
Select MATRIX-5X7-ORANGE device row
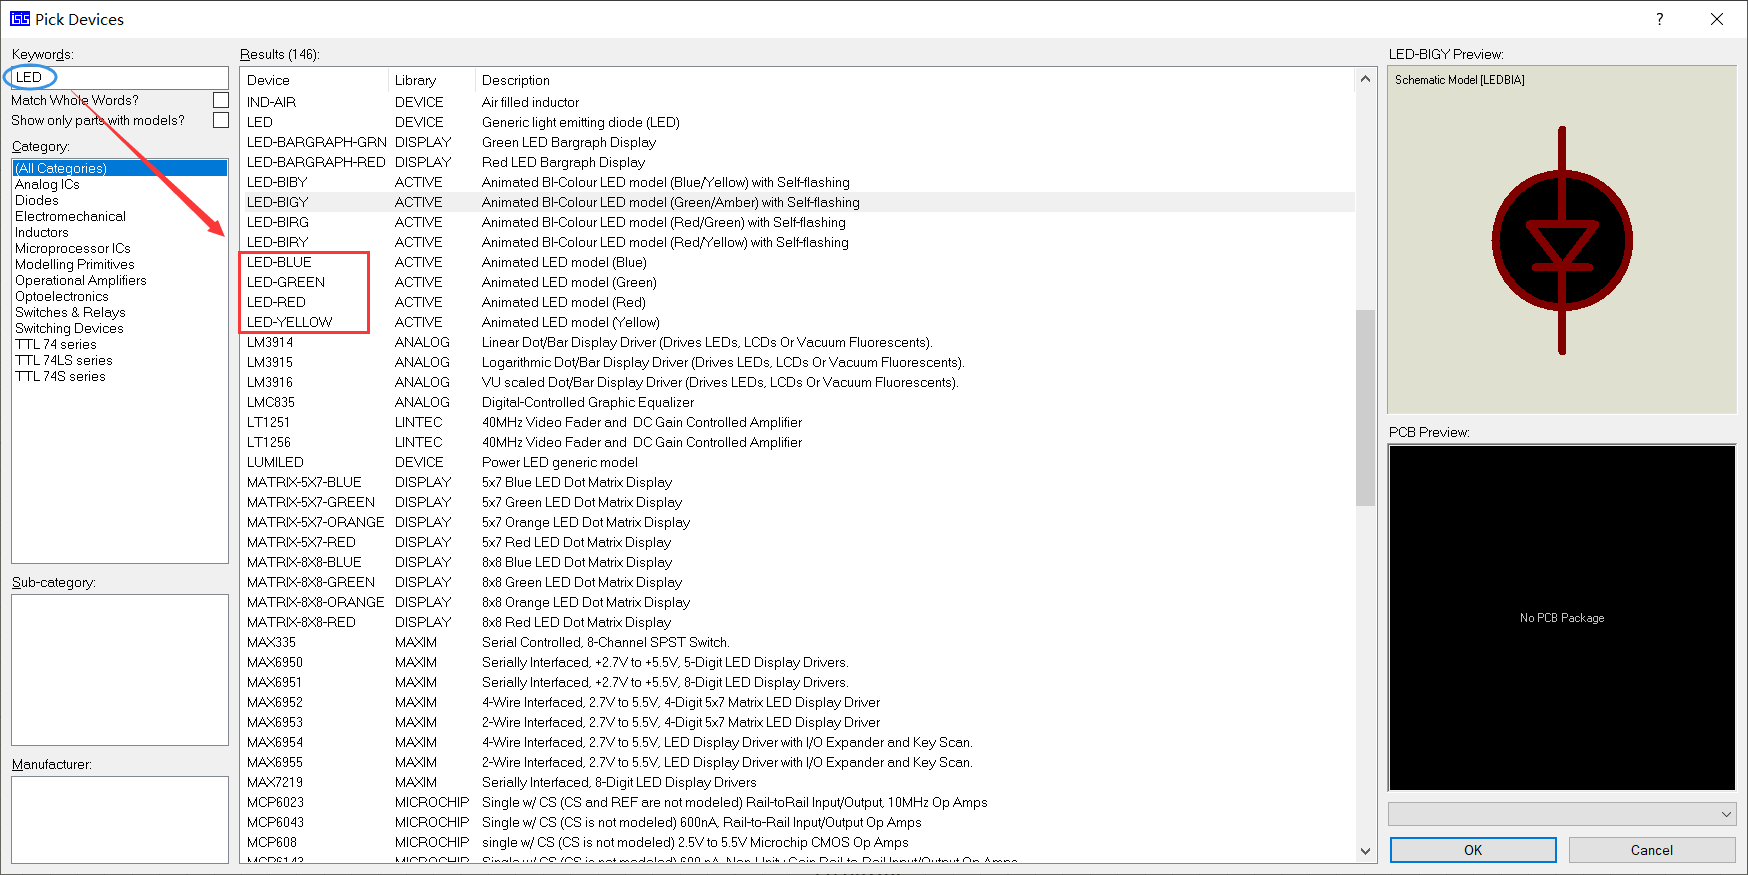click(x=798, y=522)
